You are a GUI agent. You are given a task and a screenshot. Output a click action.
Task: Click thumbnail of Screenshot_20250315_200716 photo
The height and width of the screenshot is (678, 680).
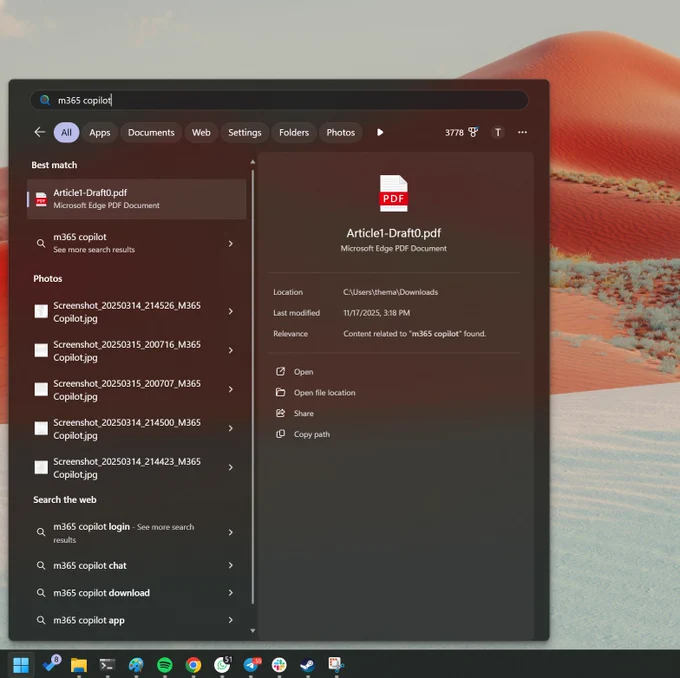pos(41,350)
